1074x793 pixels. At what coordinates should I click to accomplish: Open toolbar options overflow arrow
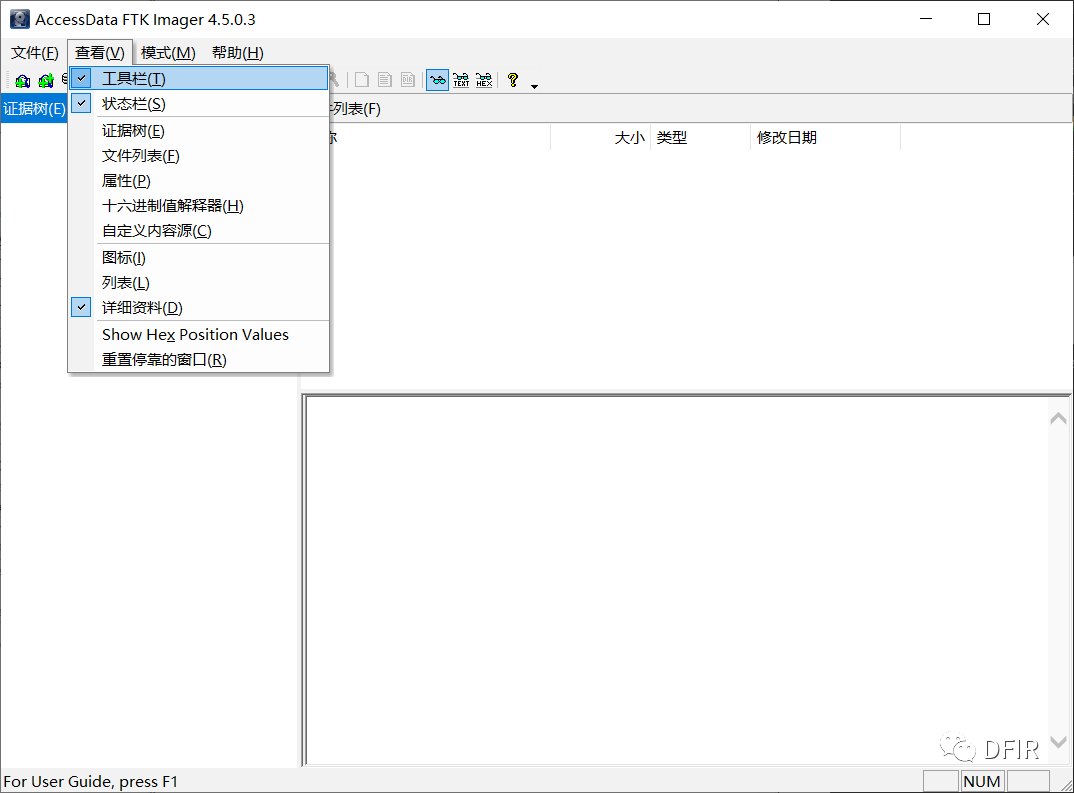coord(534,86)
